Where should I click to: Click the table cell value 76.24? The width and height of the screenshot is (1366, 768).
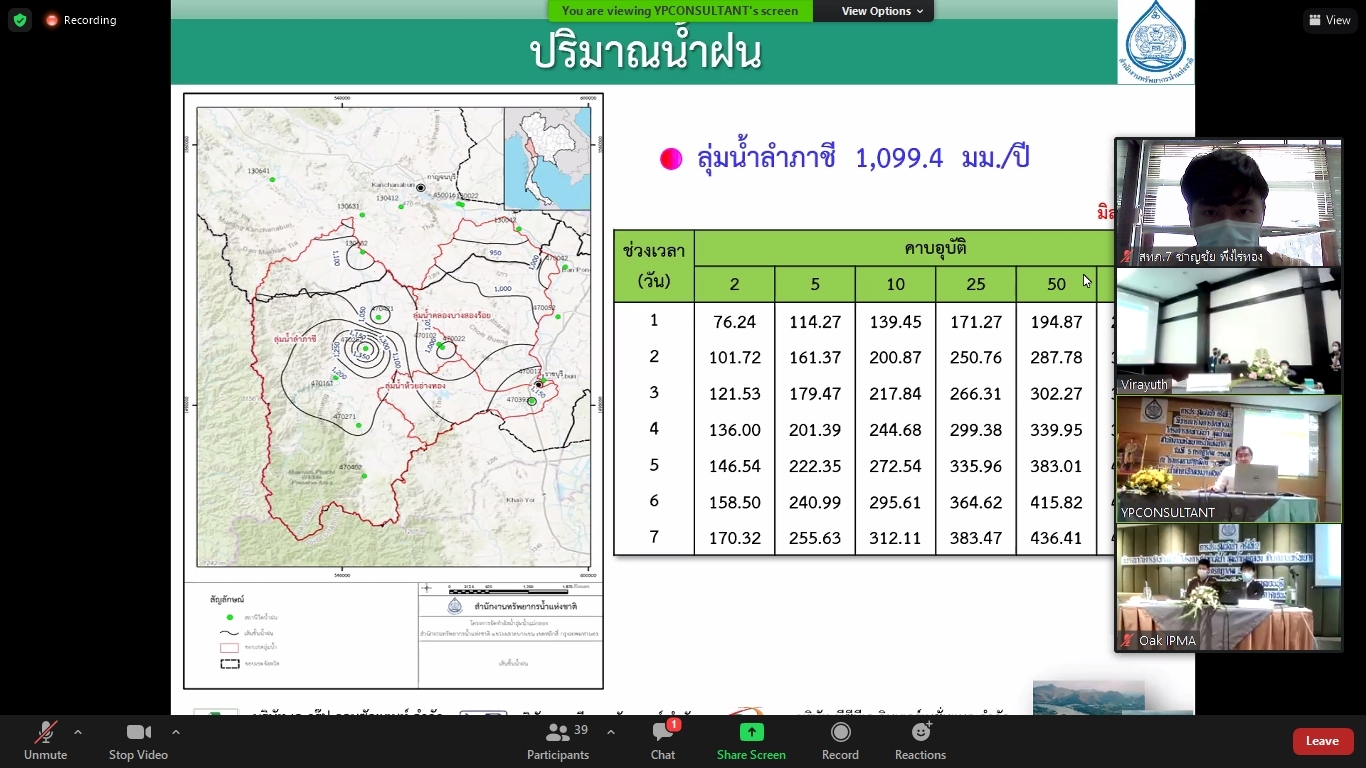[x=734, y=322]
